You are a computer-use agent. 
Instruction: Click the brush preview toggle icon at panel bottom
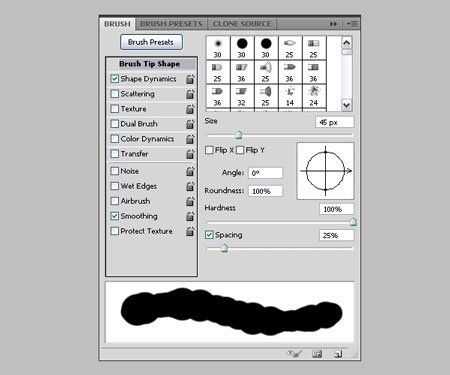tap(295, 354)
